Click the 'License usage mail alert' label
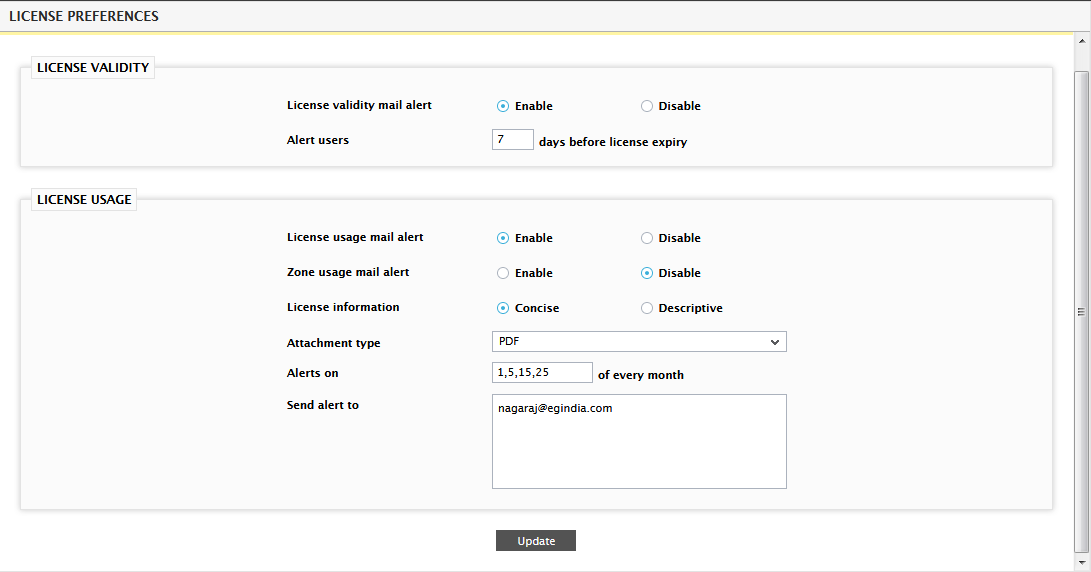This screenshot has width=1091, height=572. (x=355, y=237)
